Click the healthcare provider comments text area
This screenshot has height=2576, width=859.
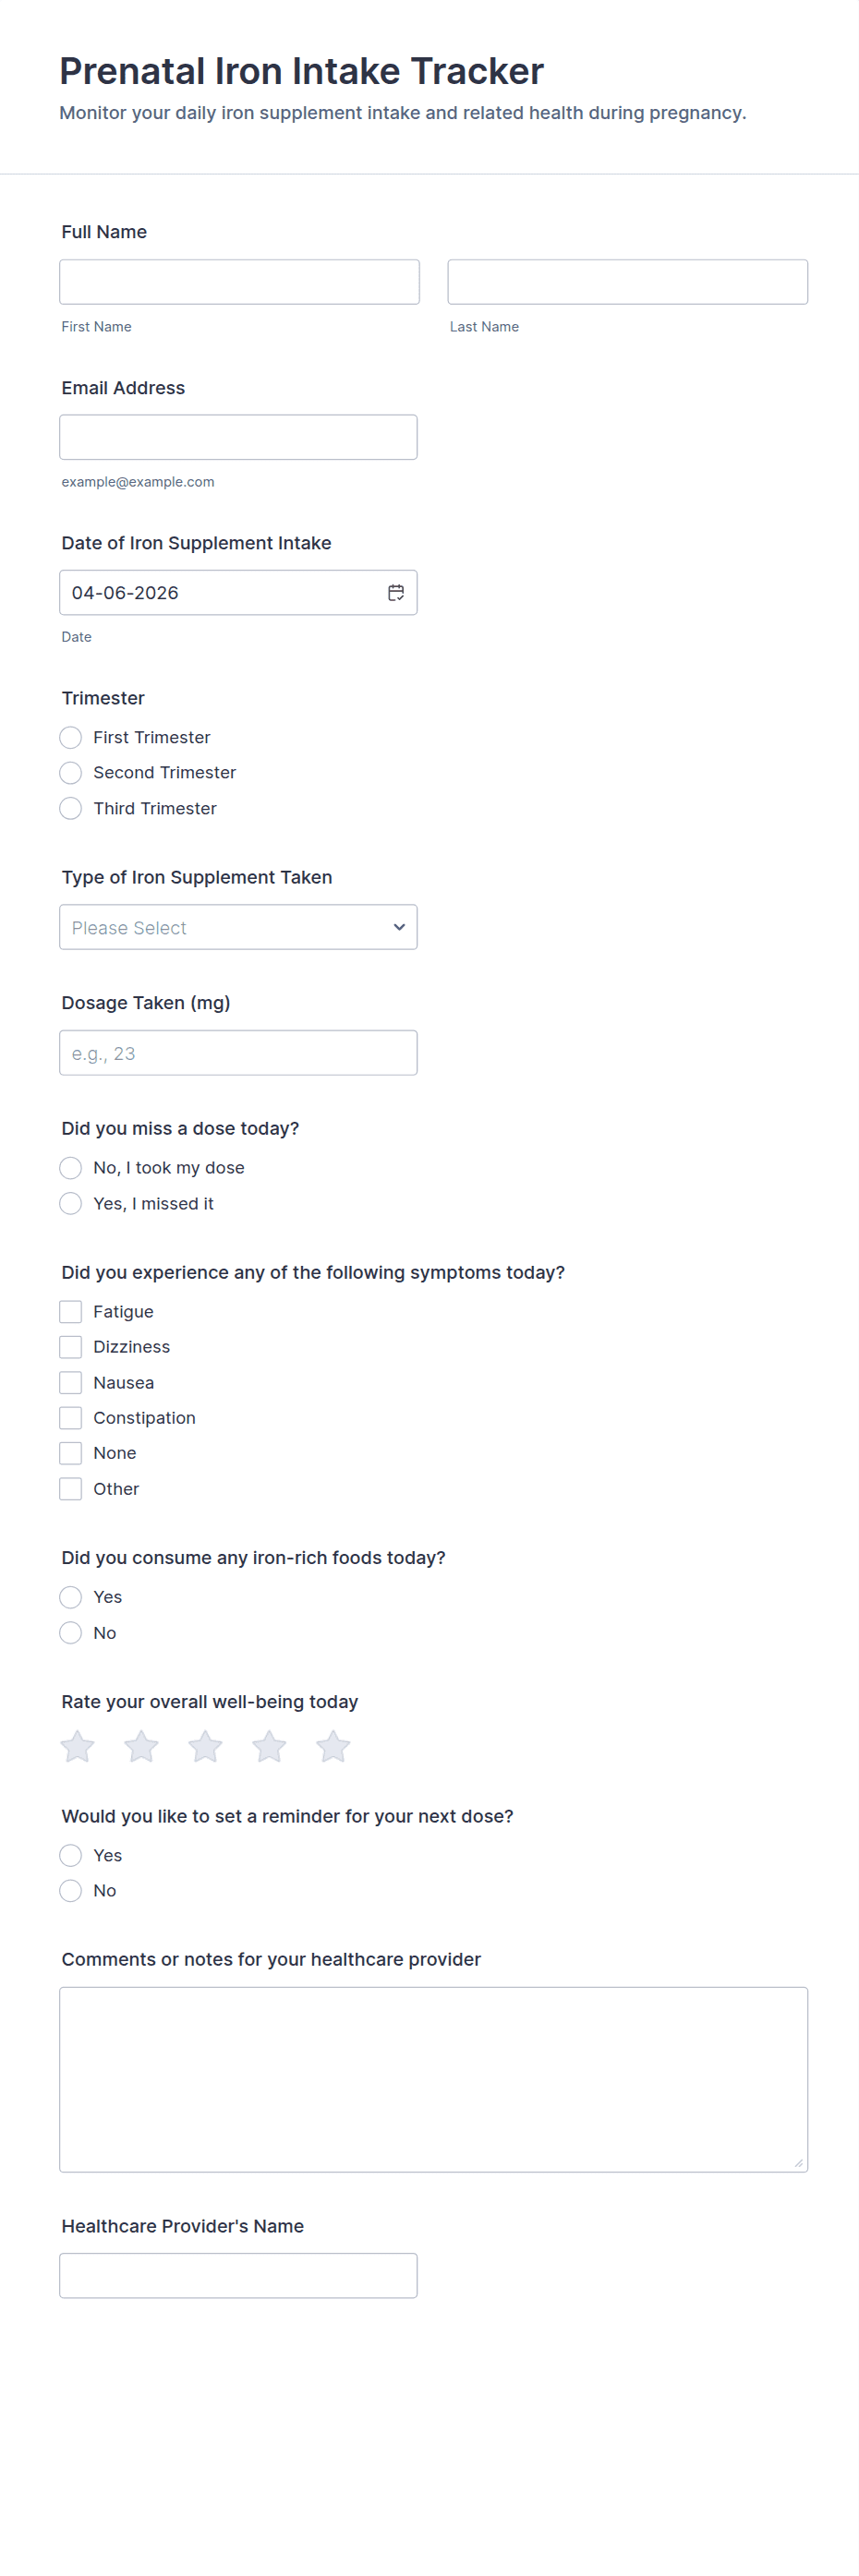pyautogui.click(x=434, y=2080)
